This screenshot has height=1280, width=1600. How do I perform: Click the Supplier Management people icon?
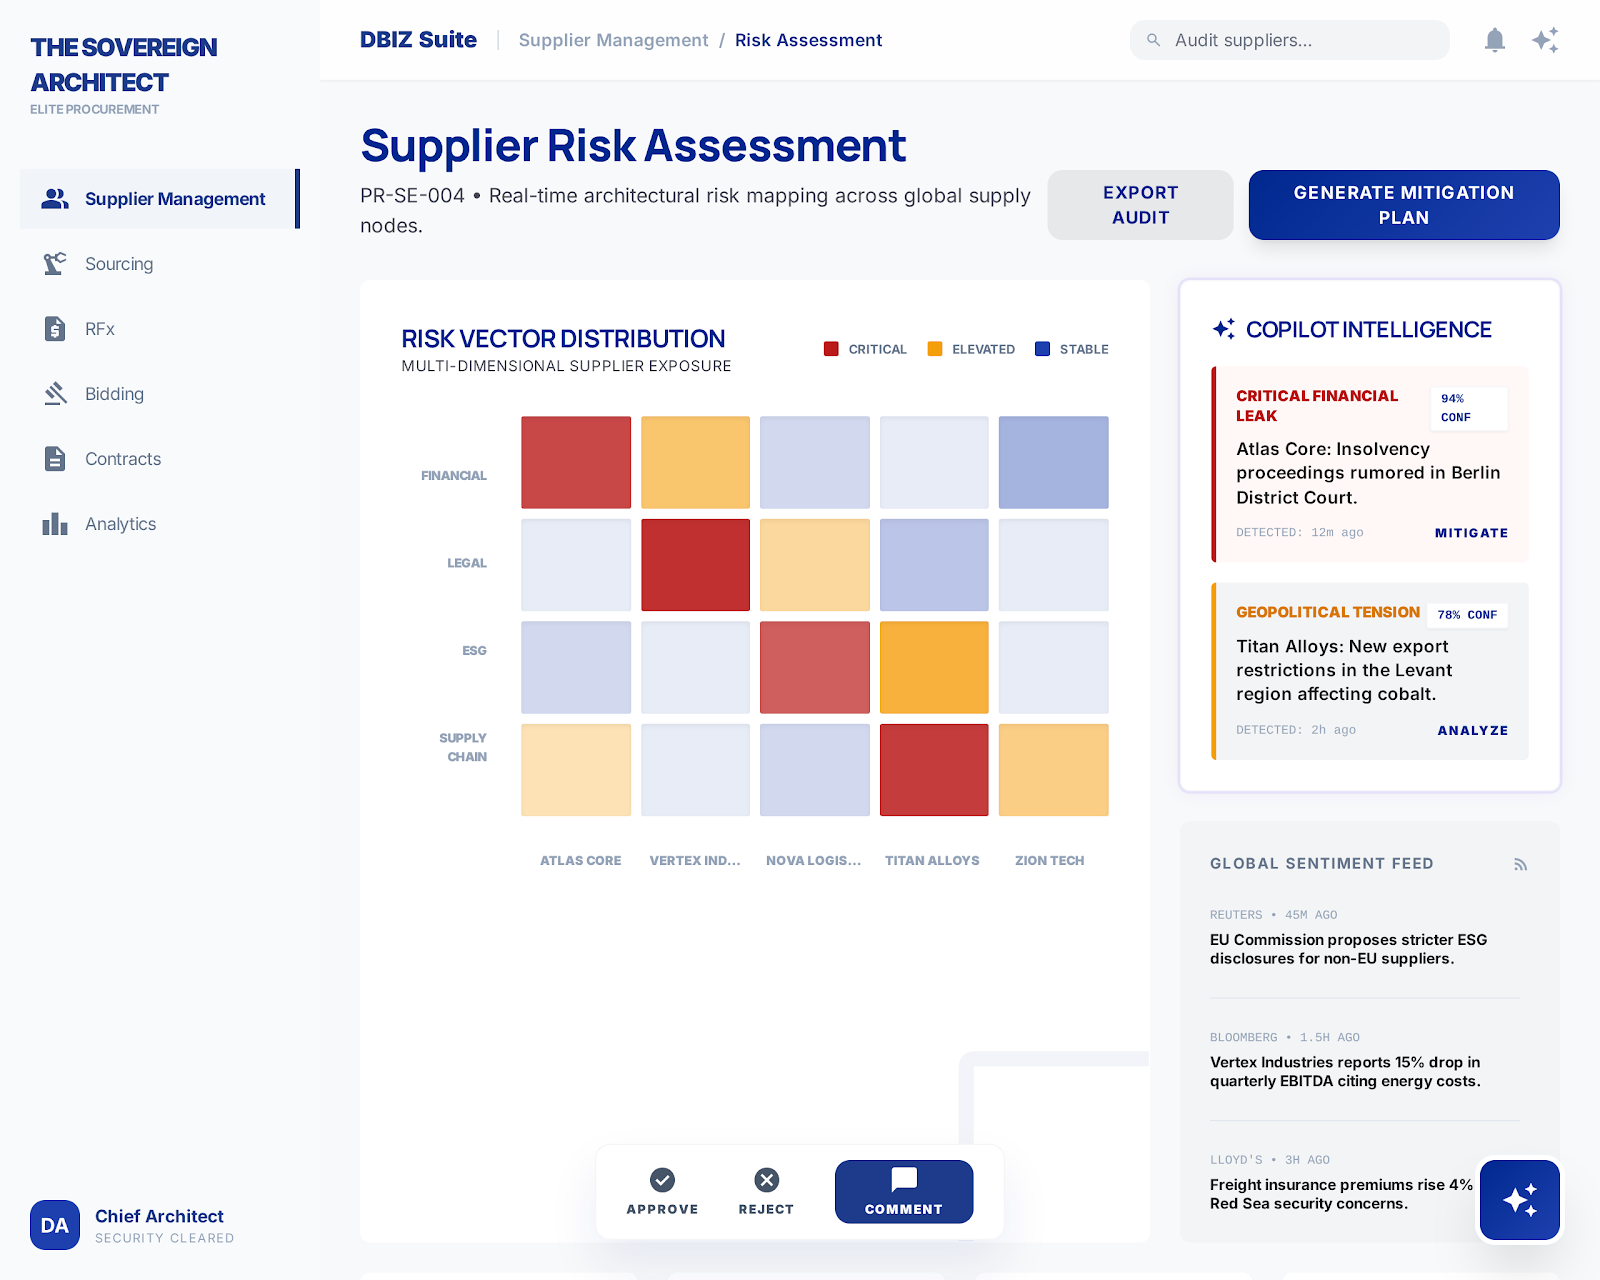click(x=55, y=199)
